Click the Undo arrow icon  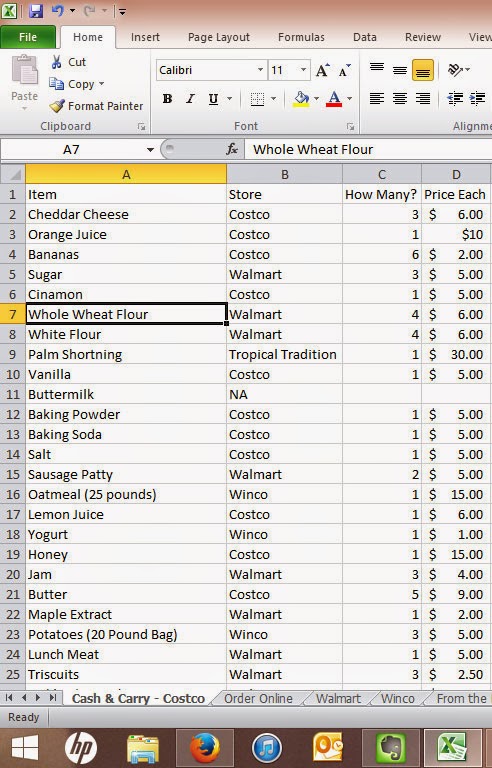[x=58, y=11]
